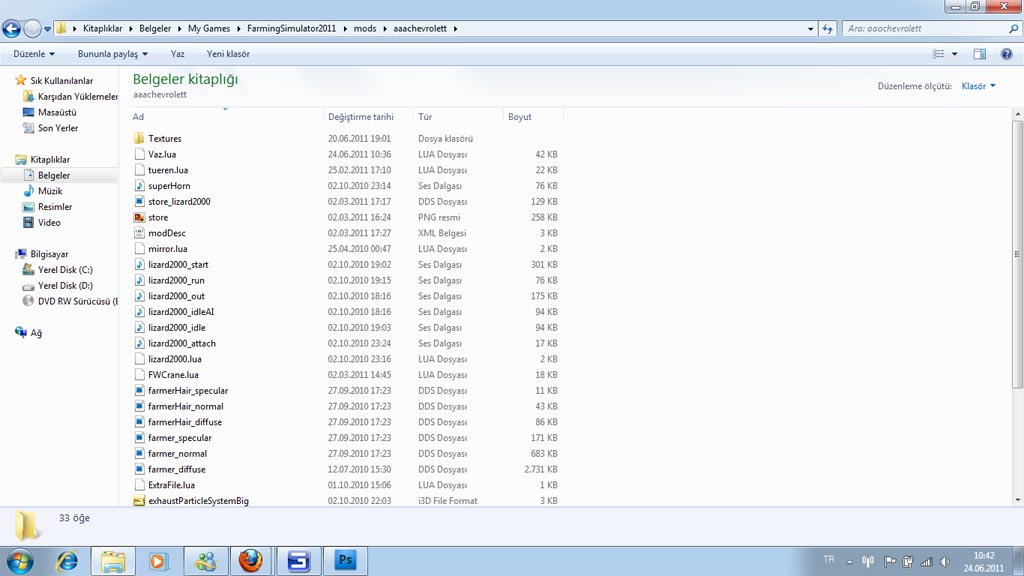
Task: Select the store PNG image file
Action: click(x=158, y=217)
